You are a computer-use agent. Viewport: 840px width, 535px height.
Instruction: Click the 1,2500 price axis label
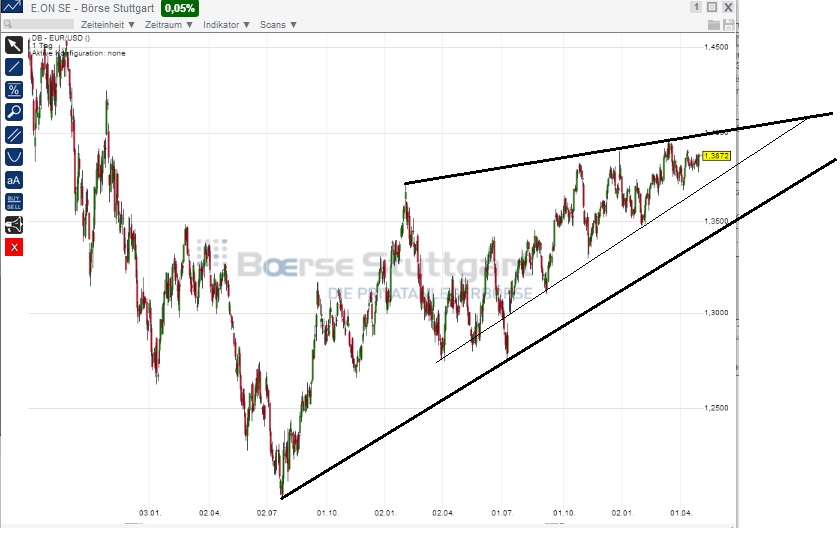point(716,408)
